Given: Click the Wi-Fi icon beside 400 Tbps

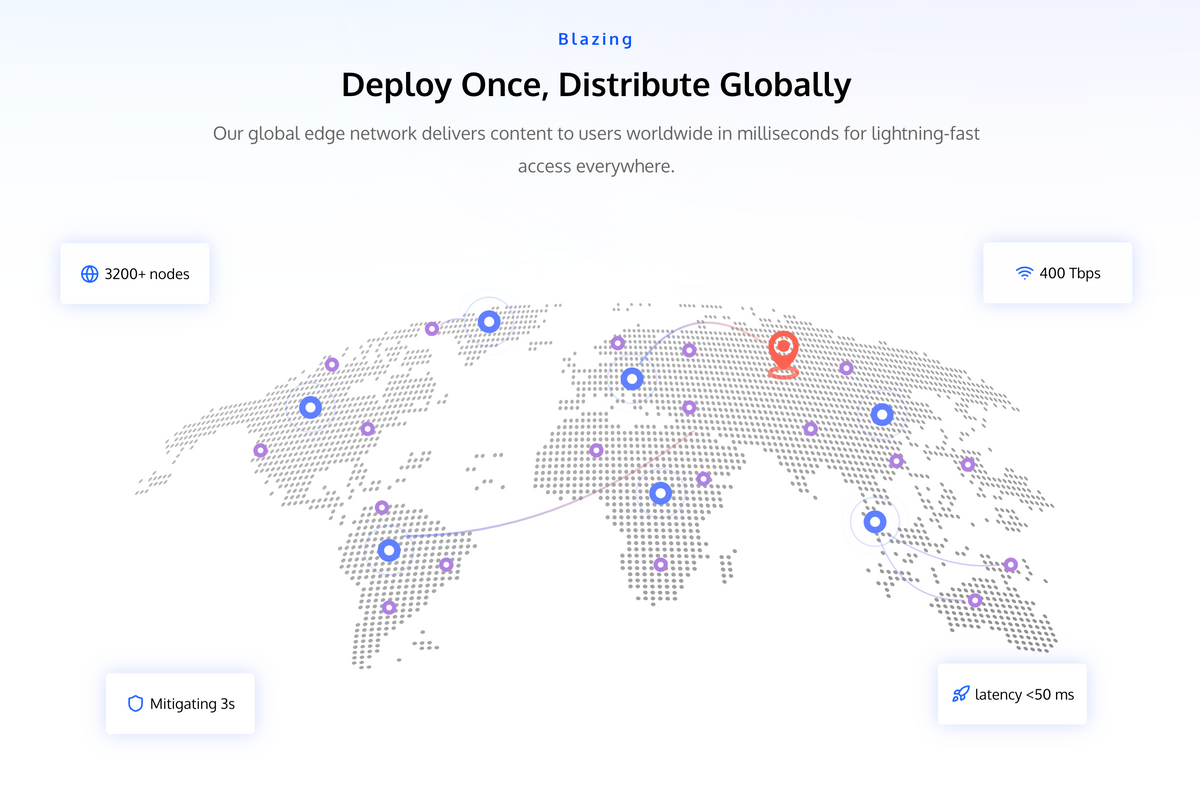Looking at the screenshot, I should (1024, 273).
